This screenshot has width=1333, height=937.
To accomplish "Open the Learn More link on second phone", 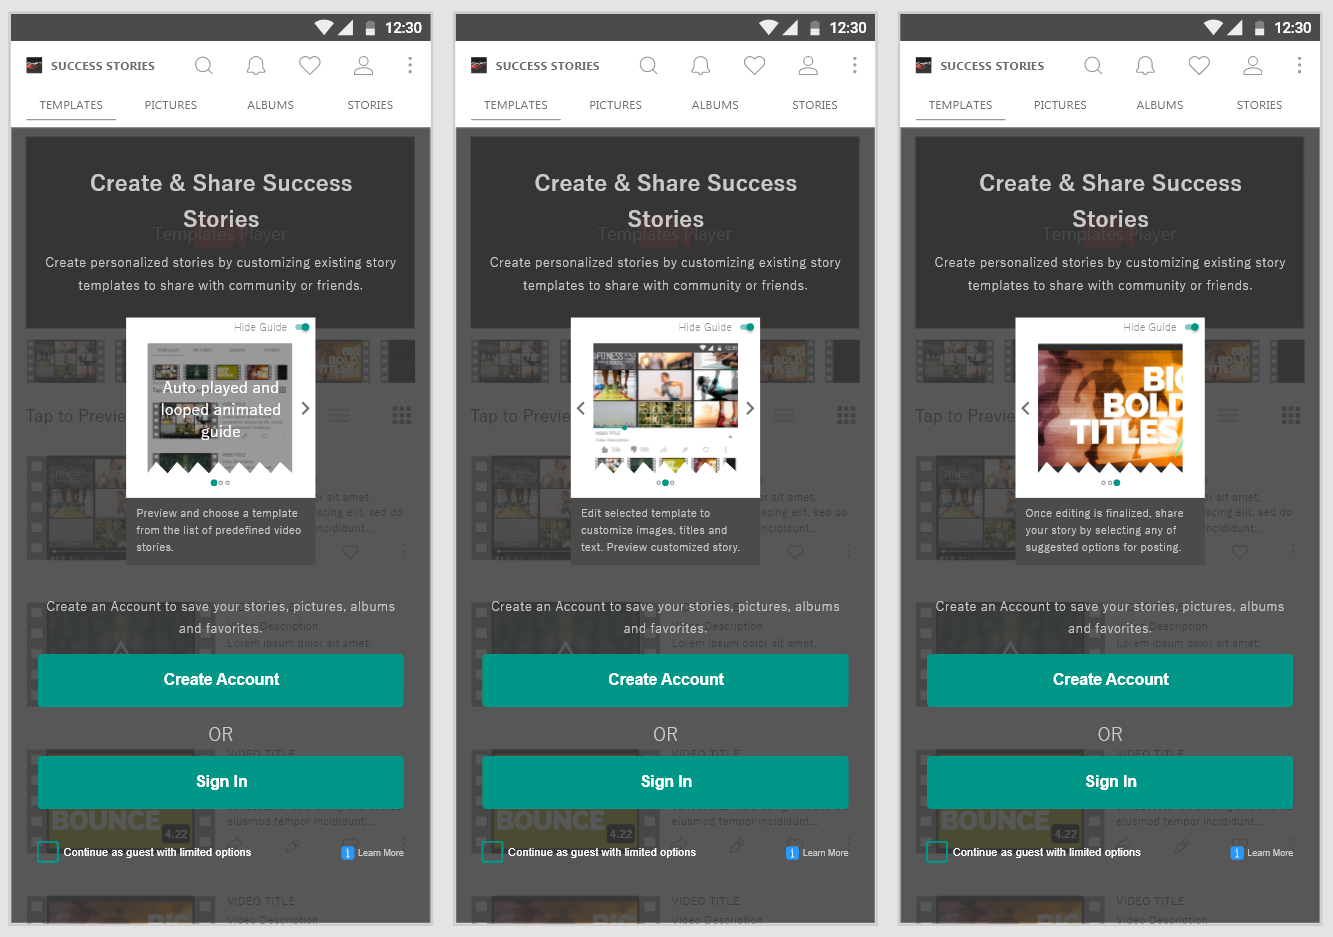I will coord(818,853).
